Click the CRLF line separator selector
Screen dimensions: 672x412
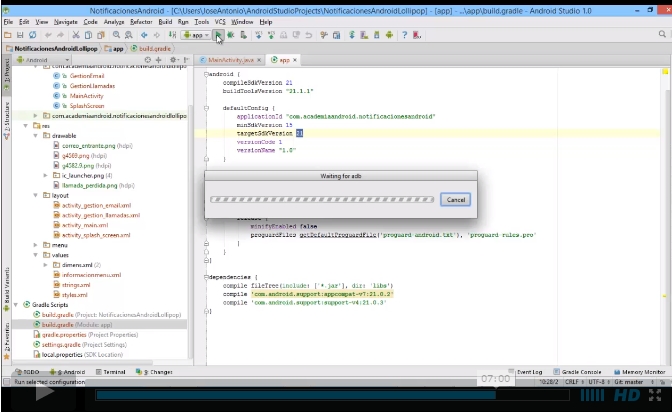point(572,382)
